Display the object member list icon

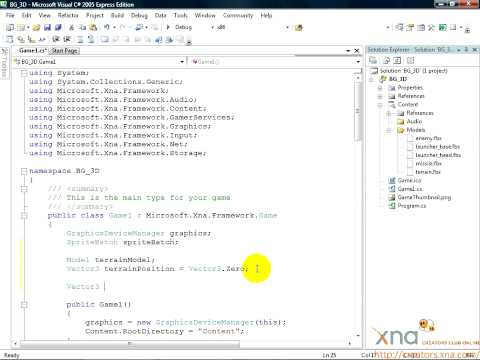(10, 40)
